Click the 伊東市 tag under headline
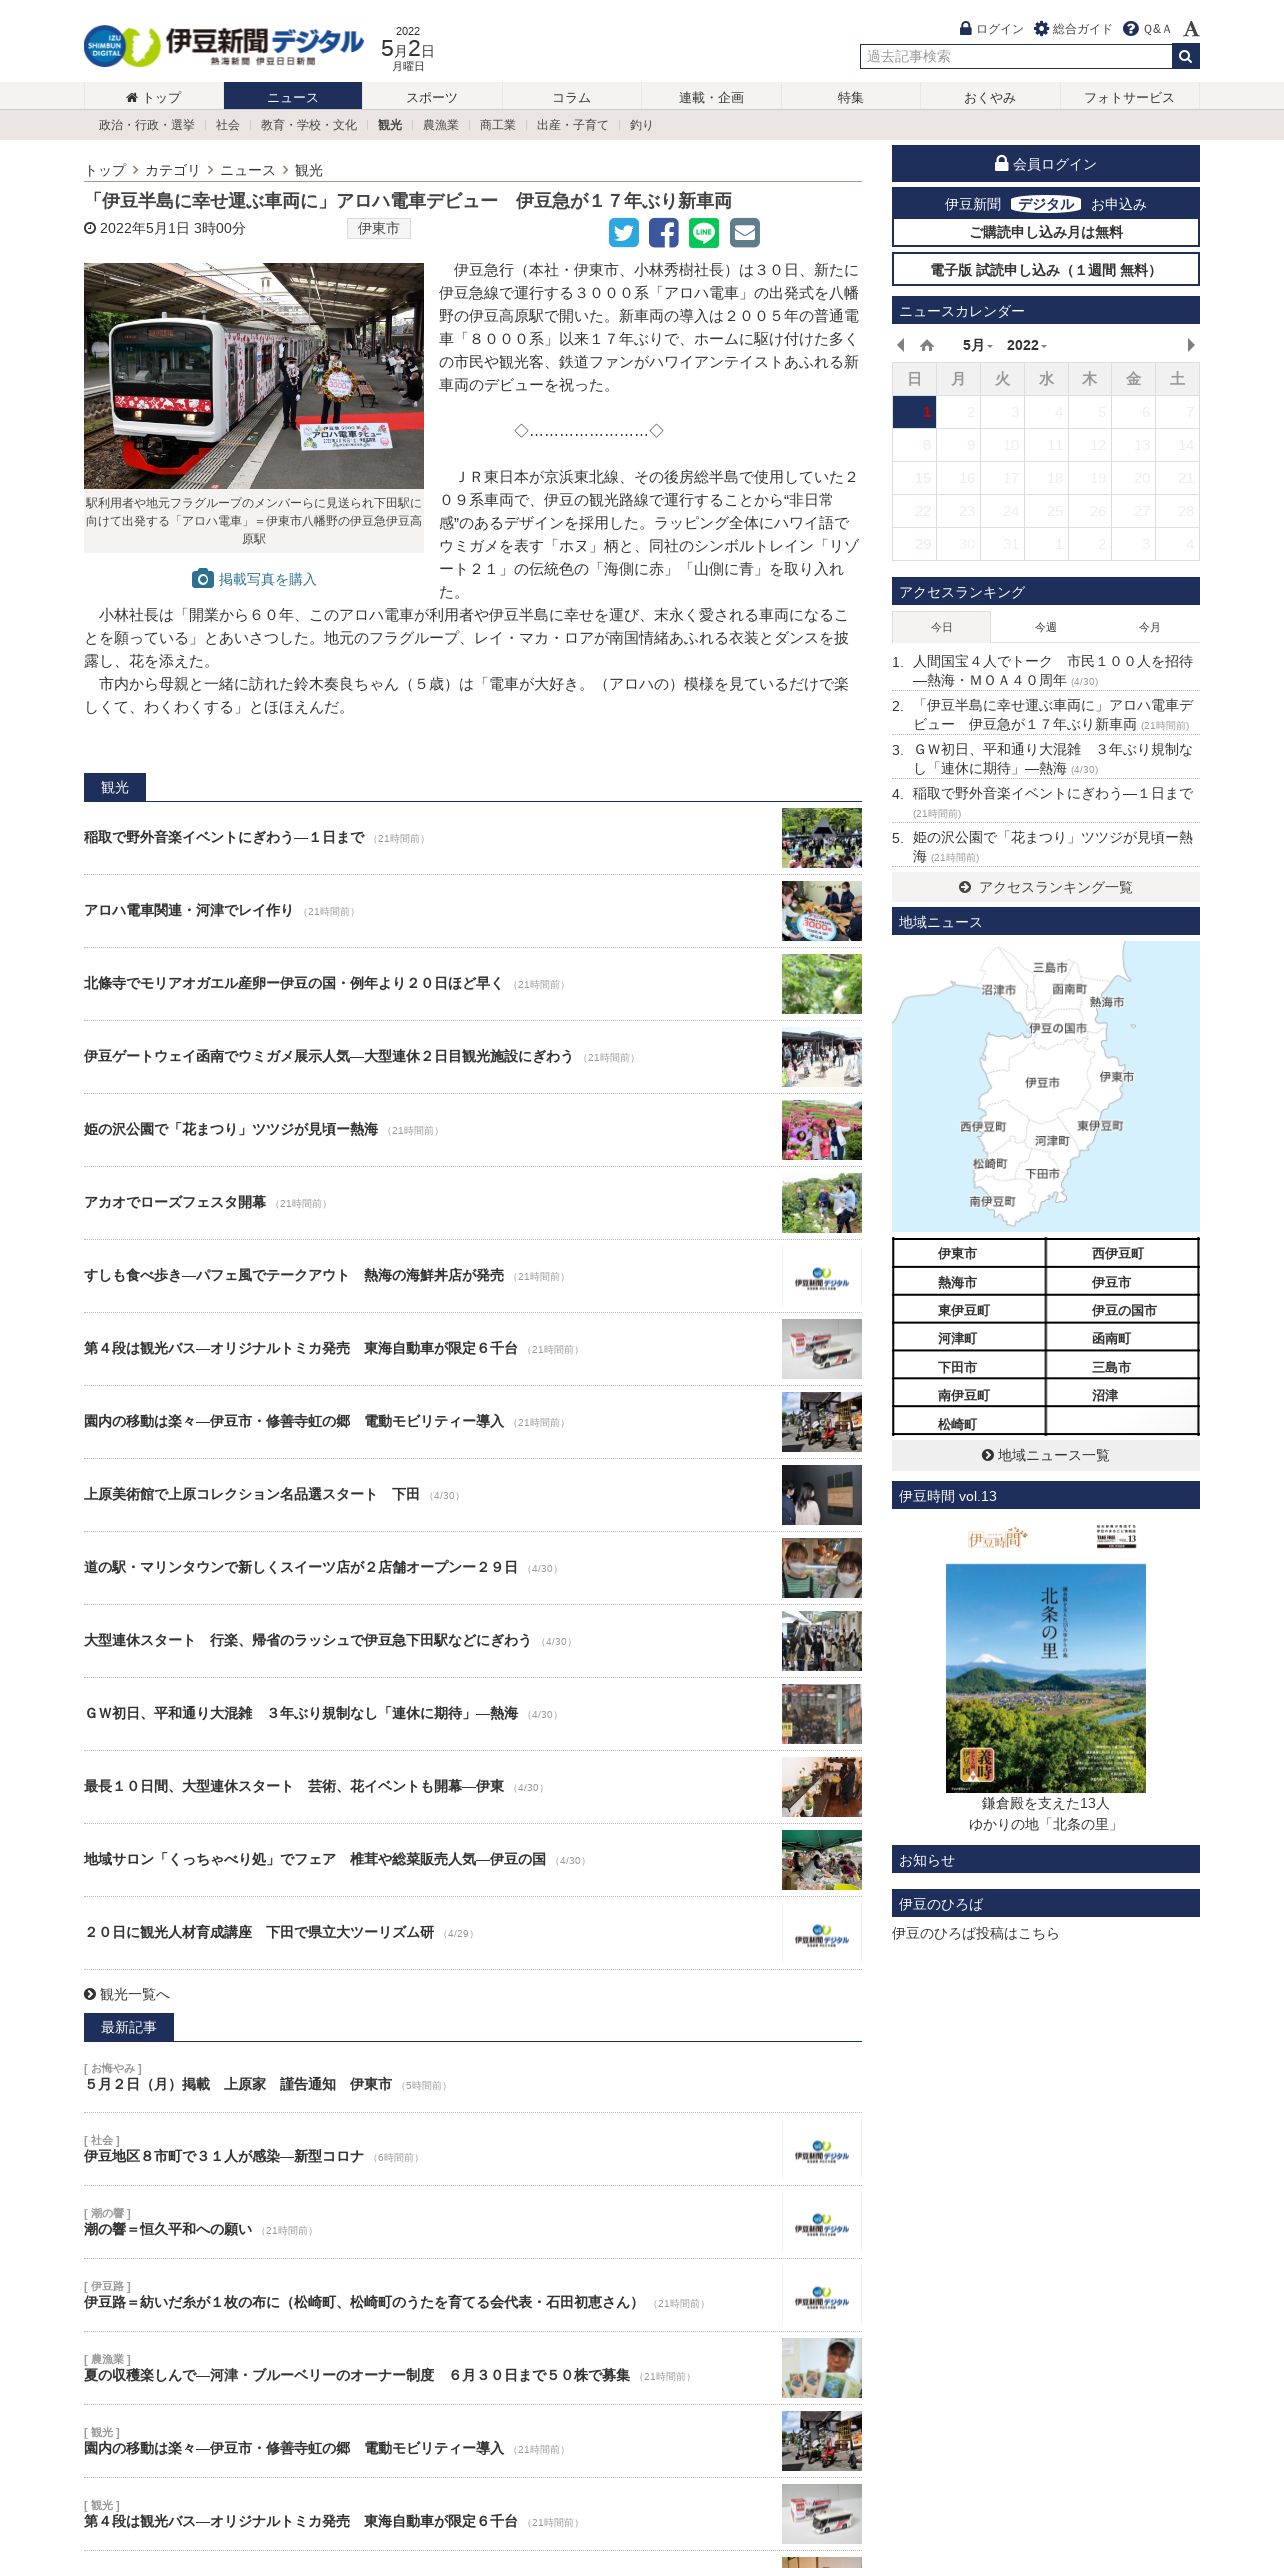1284x2568 pixels. click(x=379, y=229)
